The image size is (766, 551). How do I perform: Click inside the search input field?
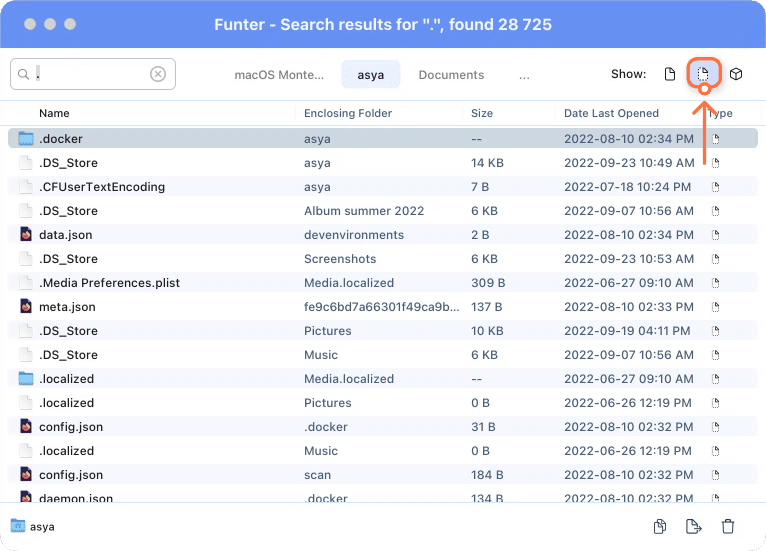click(x=93, y=74)
